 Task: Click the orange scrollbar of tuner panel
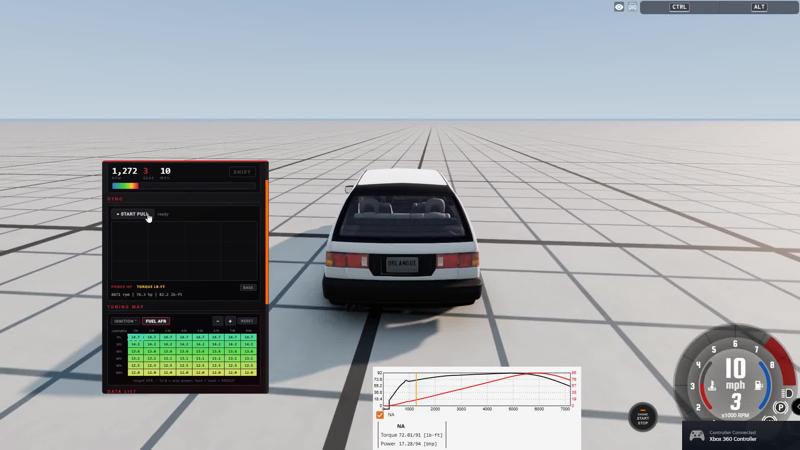pos(266,240)
